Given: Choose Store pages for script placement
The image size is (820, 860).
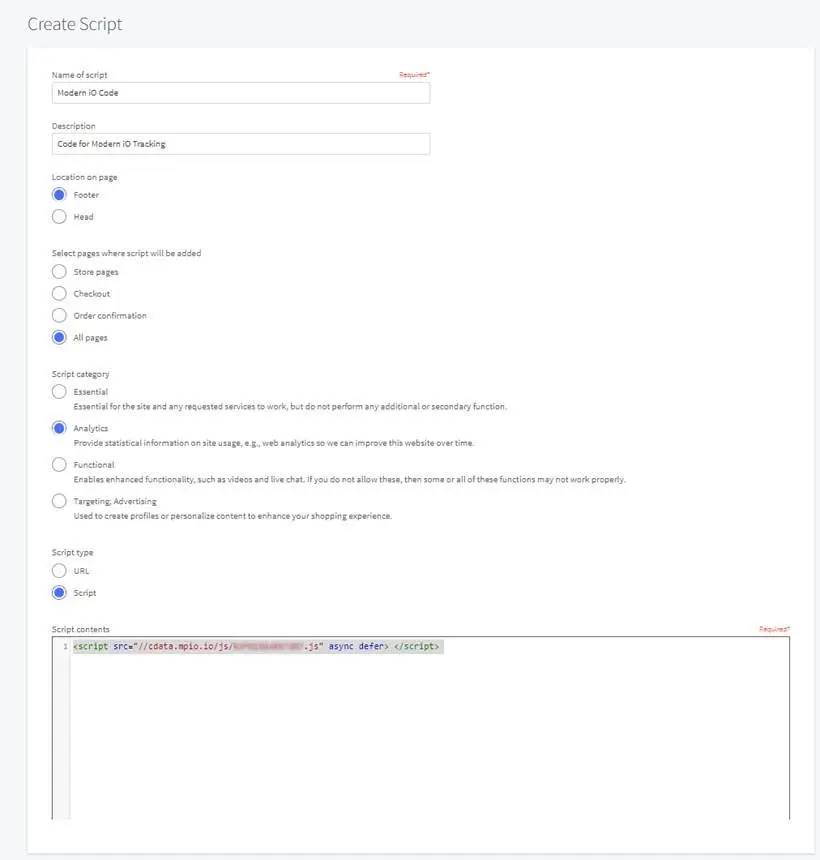Looking at the screenshot, I should point(59,272).
